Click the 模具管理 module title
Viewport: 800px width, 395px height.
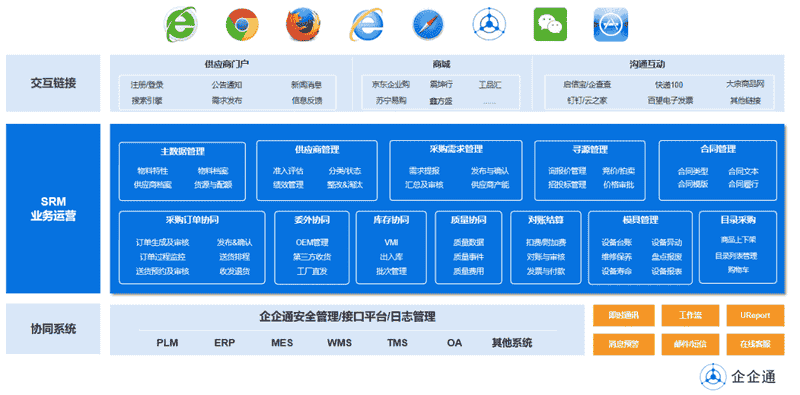(640, 220)
